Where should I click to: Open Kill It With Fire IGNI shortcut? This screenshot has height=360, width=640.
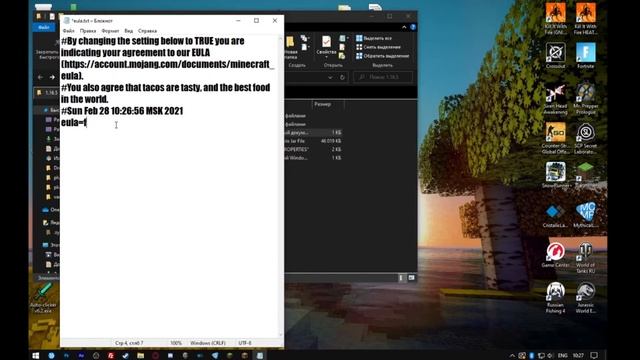pos(556,19)
